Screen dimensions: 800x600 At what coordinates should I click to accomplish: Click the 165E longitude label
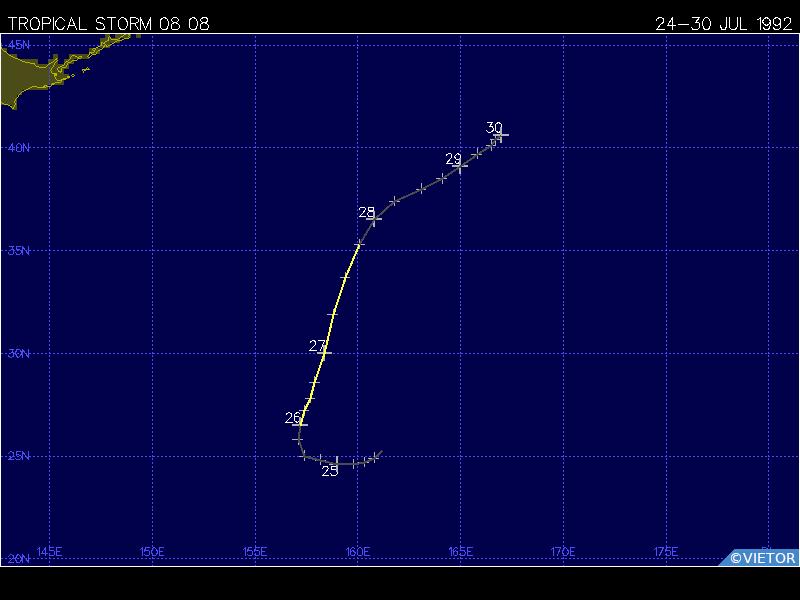(461, 552)
